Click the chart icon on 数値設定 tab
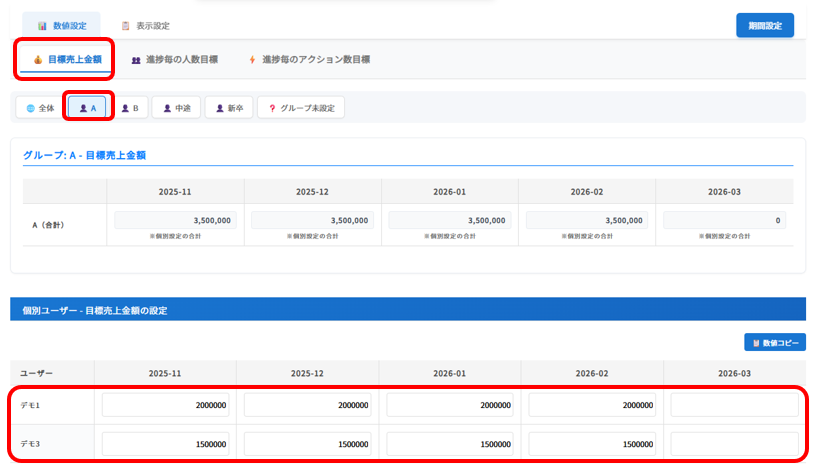Screen dimensions: 823x472 [x=42, y=25]
